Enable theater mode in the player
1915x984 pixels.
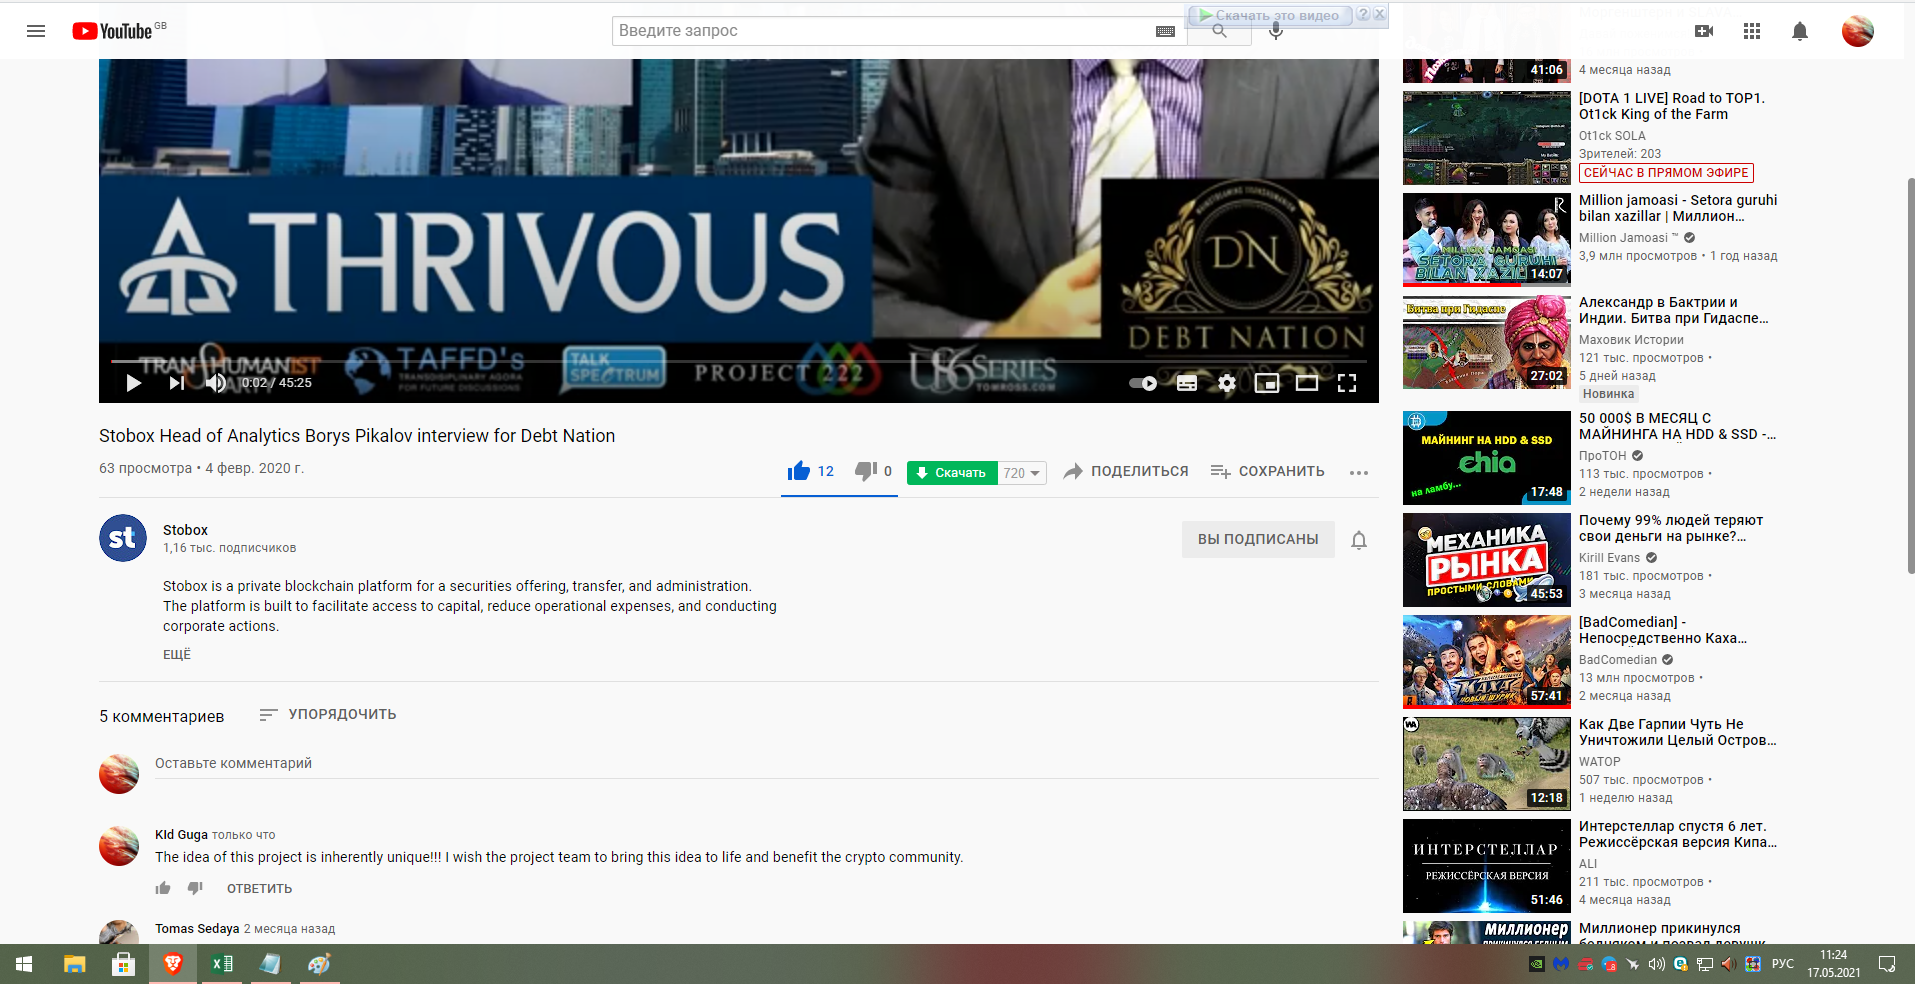pyautogui.click(x=1307, y=383)
